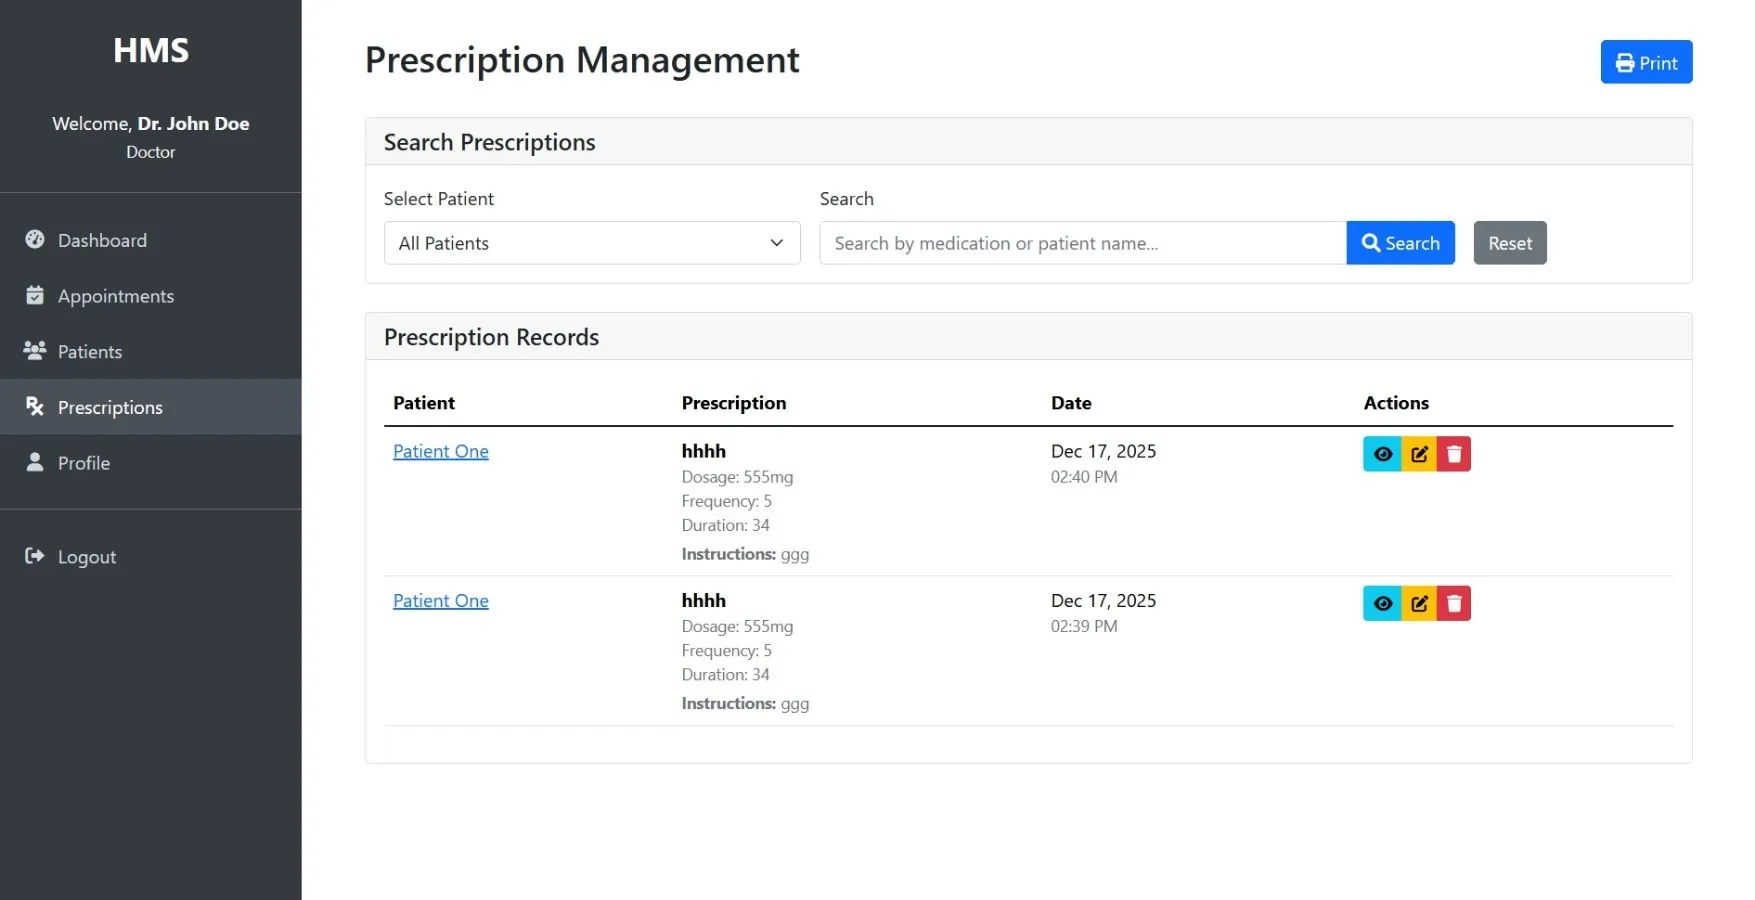This screenshot has width=1755, height=900.
Task: Click the medication search input field
Action: 1082,243
